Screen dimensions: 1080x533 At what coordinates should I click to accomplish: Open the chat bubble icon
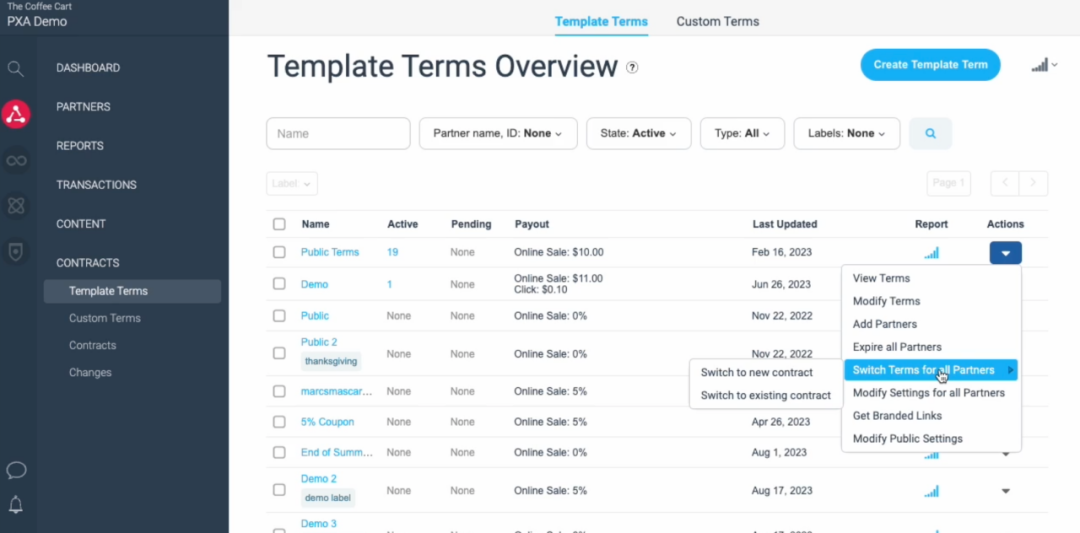pyautogui.click(x=16, y=470)
